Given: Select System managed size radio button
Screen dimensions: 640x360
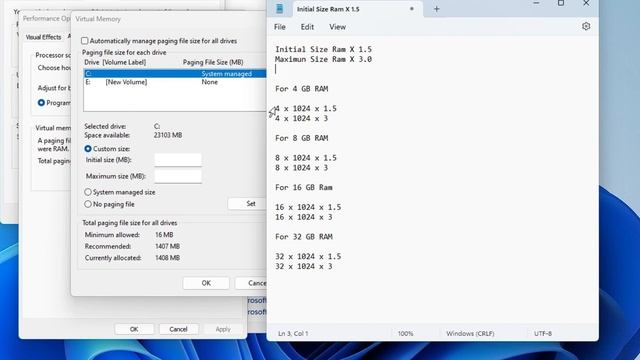Looking at the screenshot, I should (x=88, y=192).
